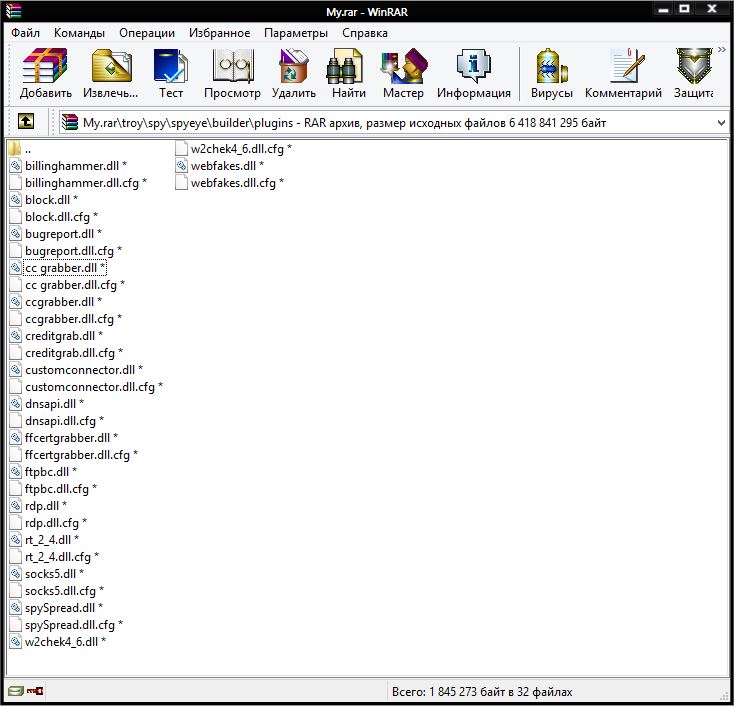Click the rdp.dll file icon
This screenshot has height=706, width=734.
click(x=15, y=506)
